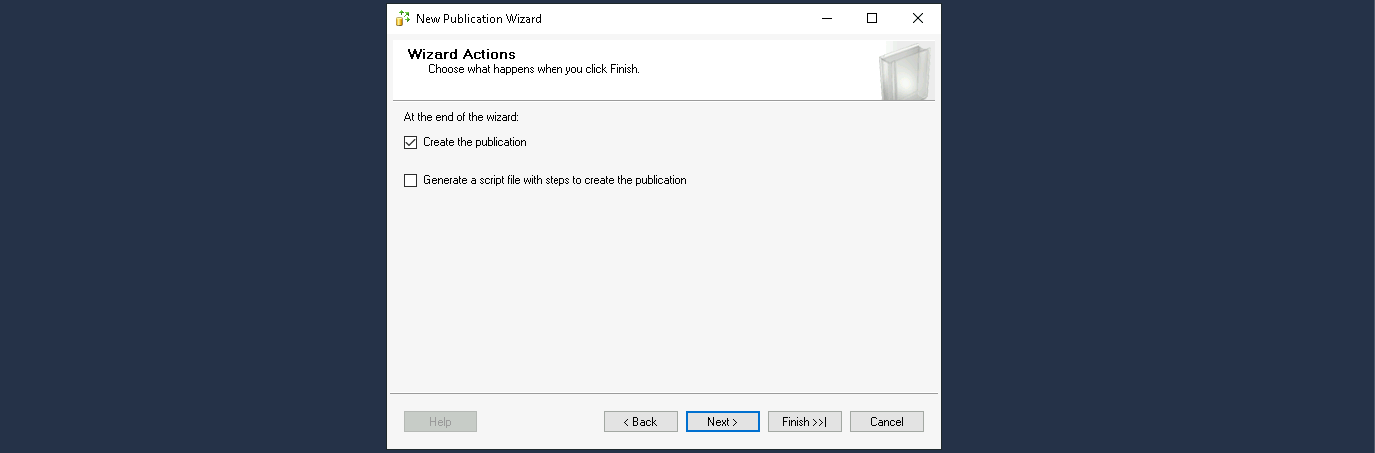This screenshot has width=1375, height=453.
Task: Click the "Create the publication" label text
Action: pyautogui.click(x=474, y=142)
